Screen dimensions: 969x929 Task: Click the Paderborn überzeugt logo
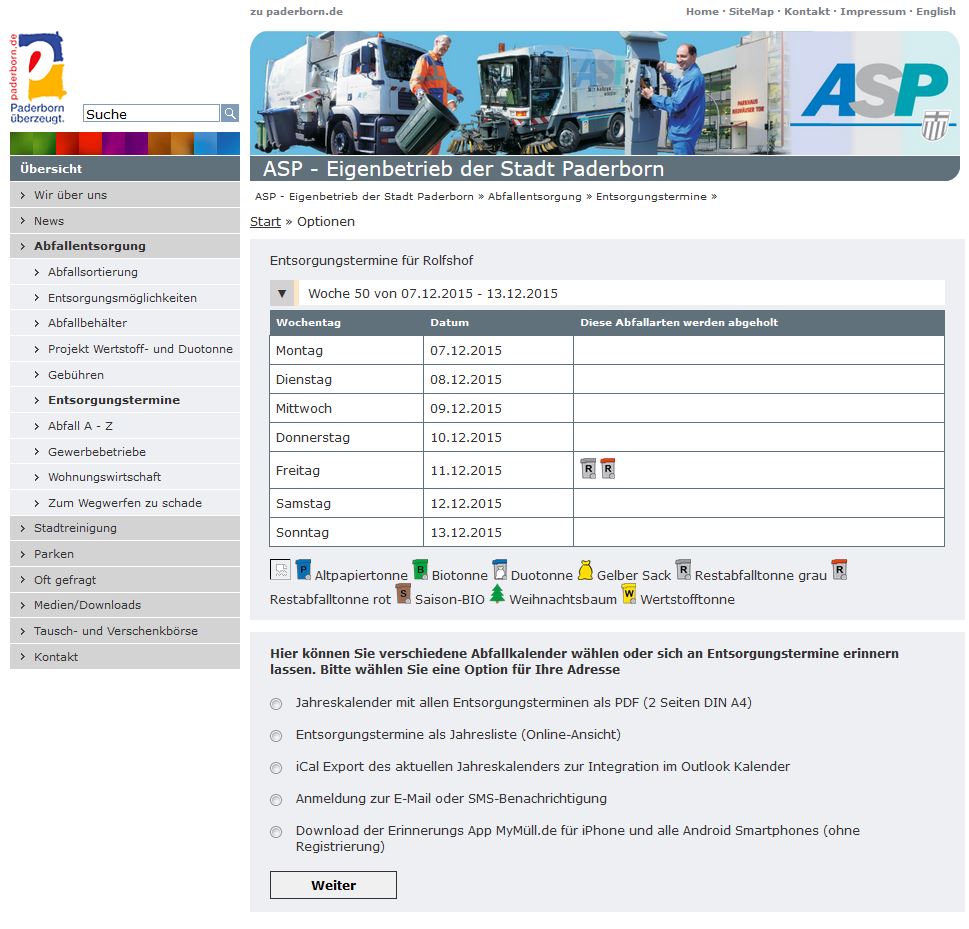coord(38,77)
